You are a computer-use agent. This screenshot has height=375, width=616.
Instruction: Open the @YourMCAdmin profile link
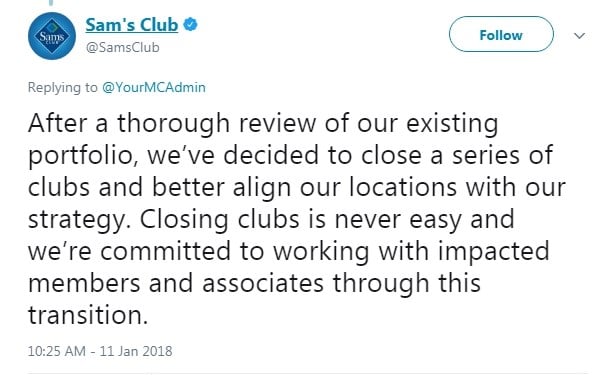154,87
